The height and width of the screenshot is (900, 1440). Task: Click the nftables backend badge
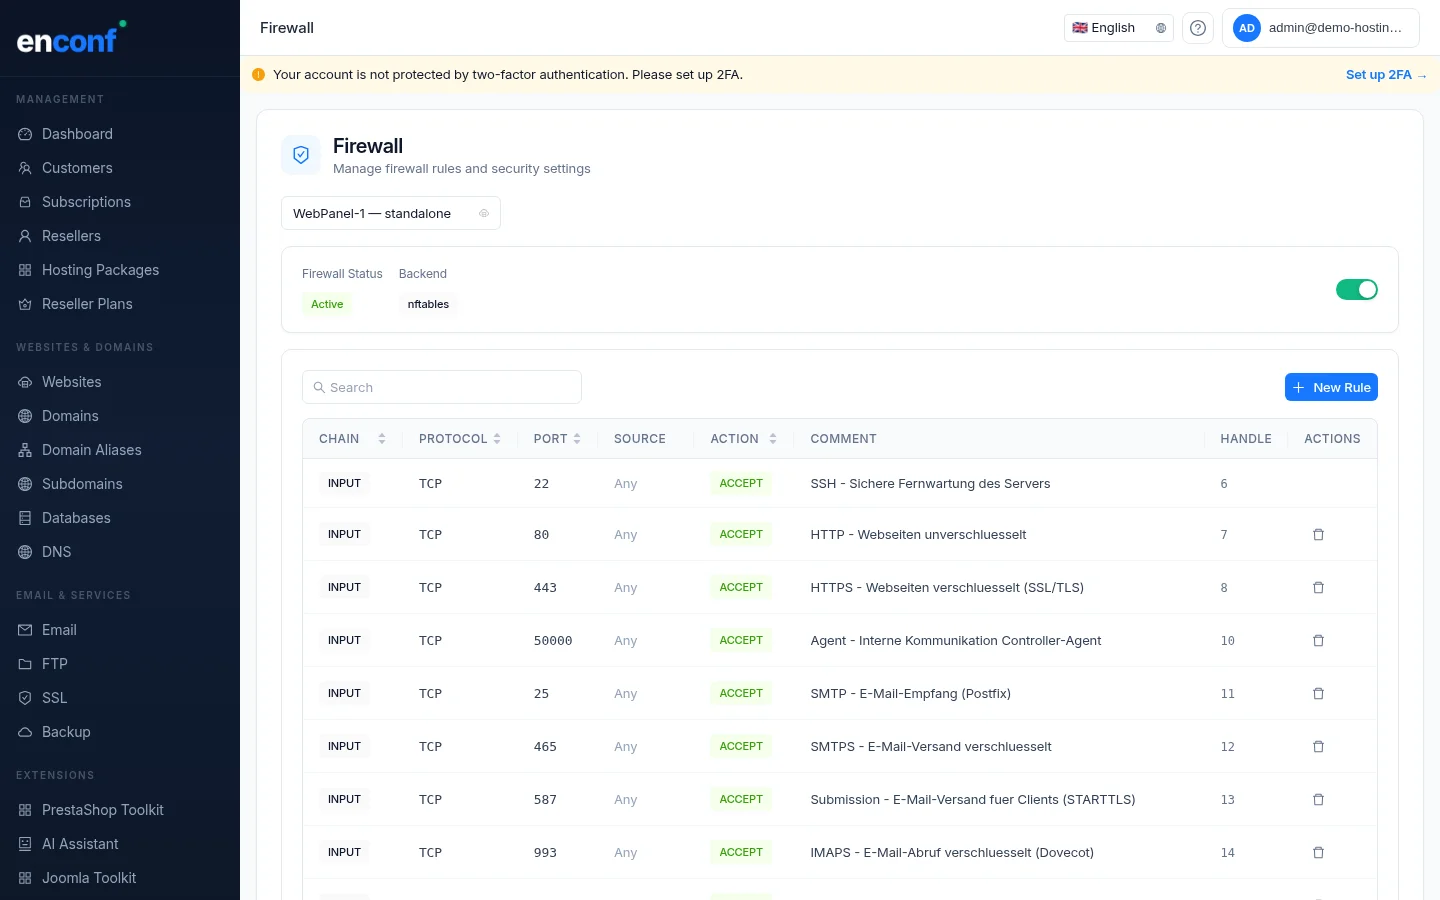point(428,304)
